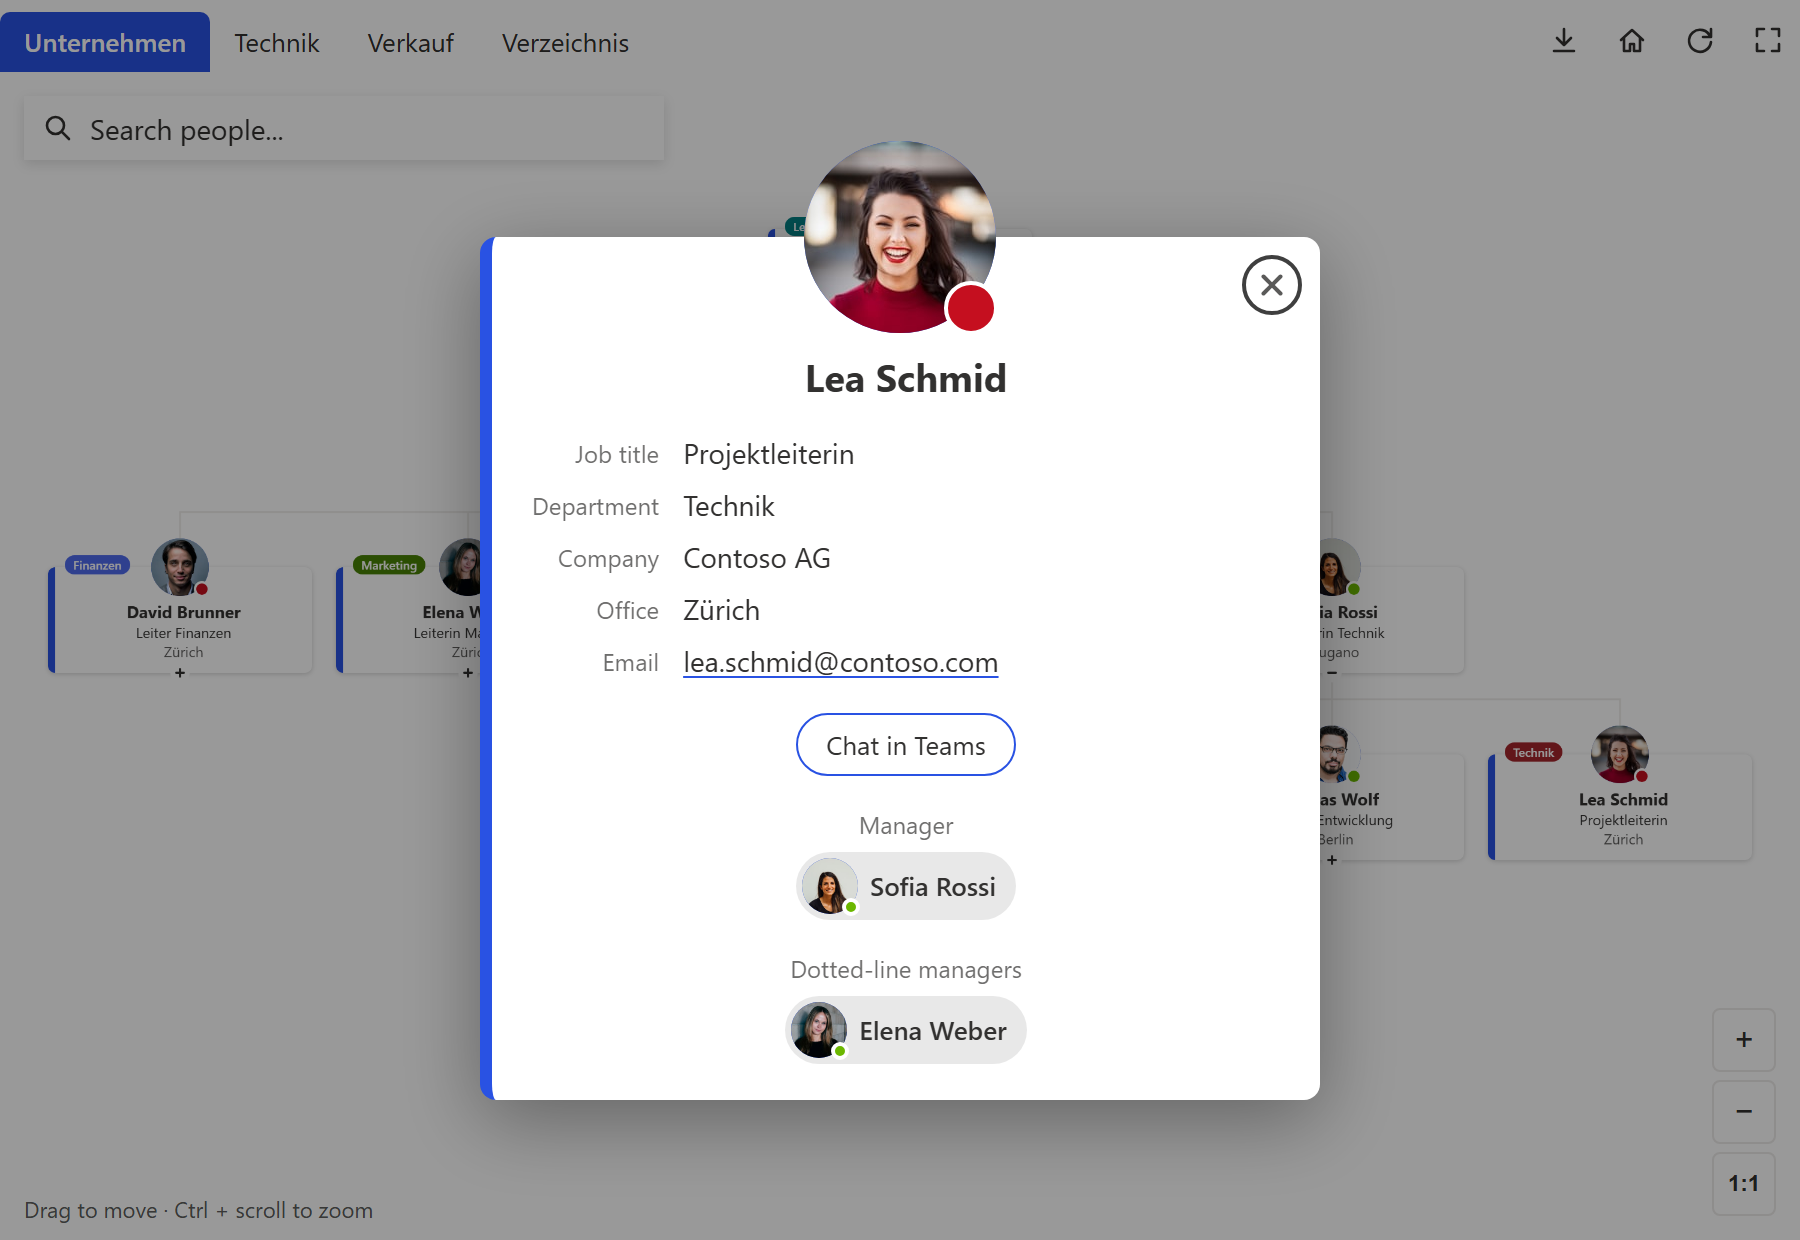Screen dimensions: 1800x1240
Task: Click the red Technik badge on Lea's card
Action: [x=1533, y=753]
